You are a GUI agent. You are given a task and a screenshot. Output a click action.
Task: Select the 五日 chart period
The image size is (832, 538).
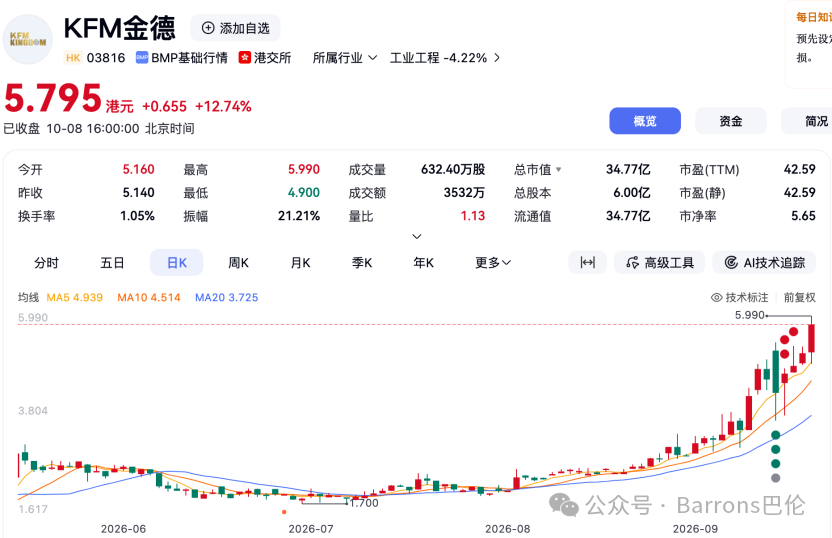[112, 263]
